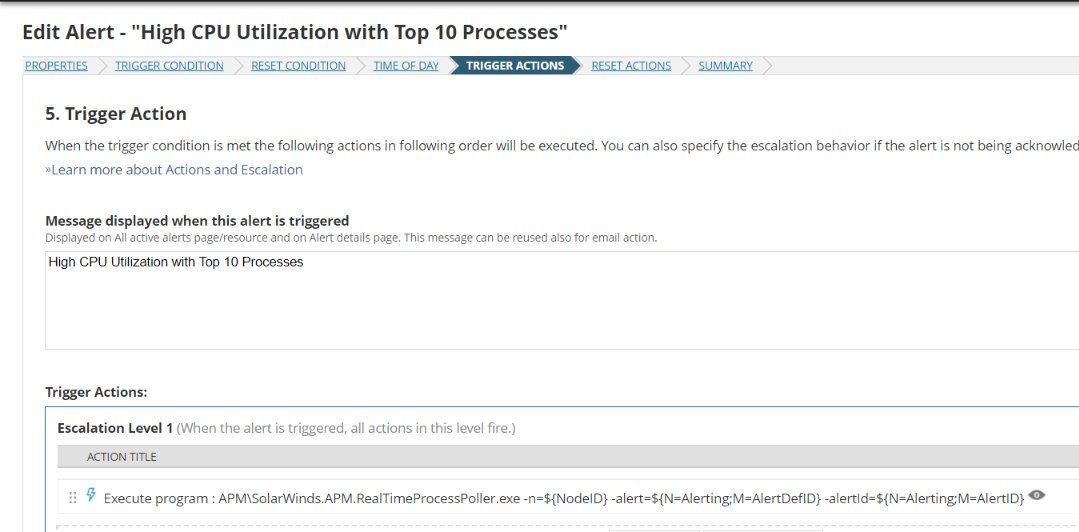
Task: Select the Trigger Actions step
Action: tap(515, 66)
